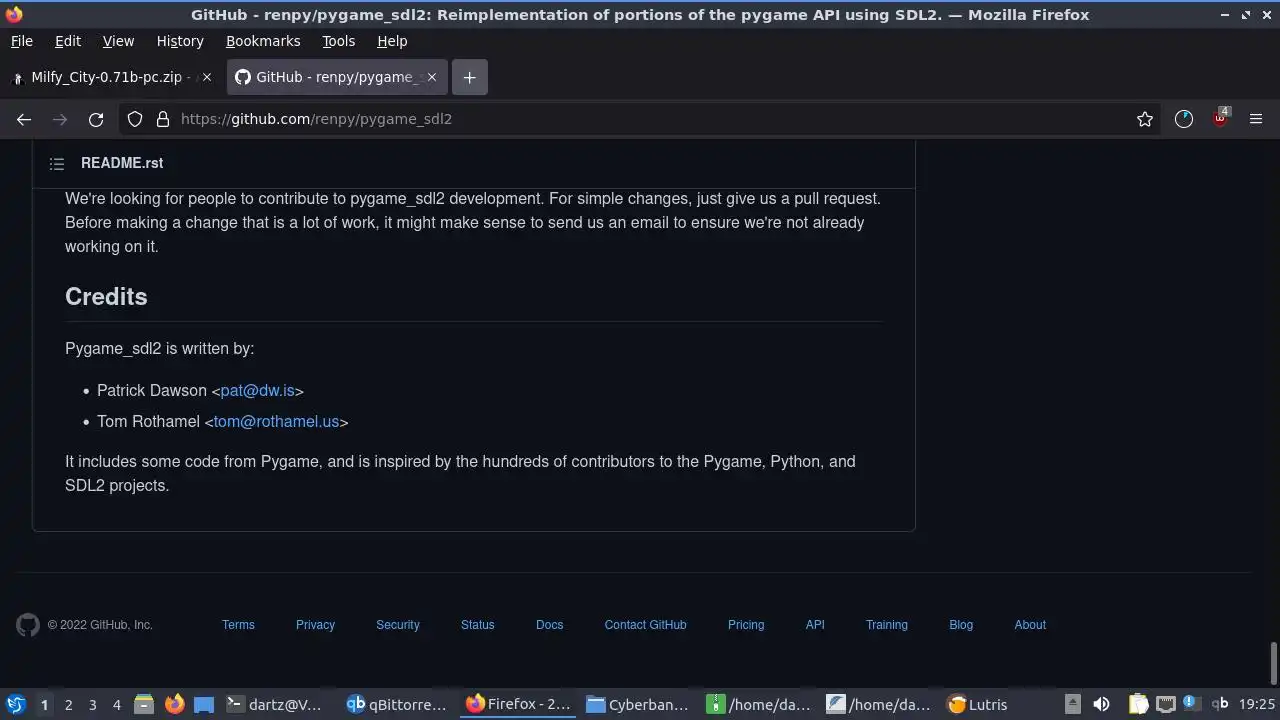Open the History menu
Image resolution: width=1280 pixels, height=720 pixels.
tap(180, 41)
